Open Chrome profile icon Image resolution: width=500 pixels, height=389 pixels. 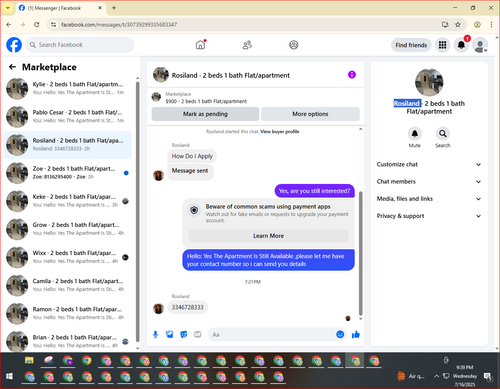coord(477,24)
